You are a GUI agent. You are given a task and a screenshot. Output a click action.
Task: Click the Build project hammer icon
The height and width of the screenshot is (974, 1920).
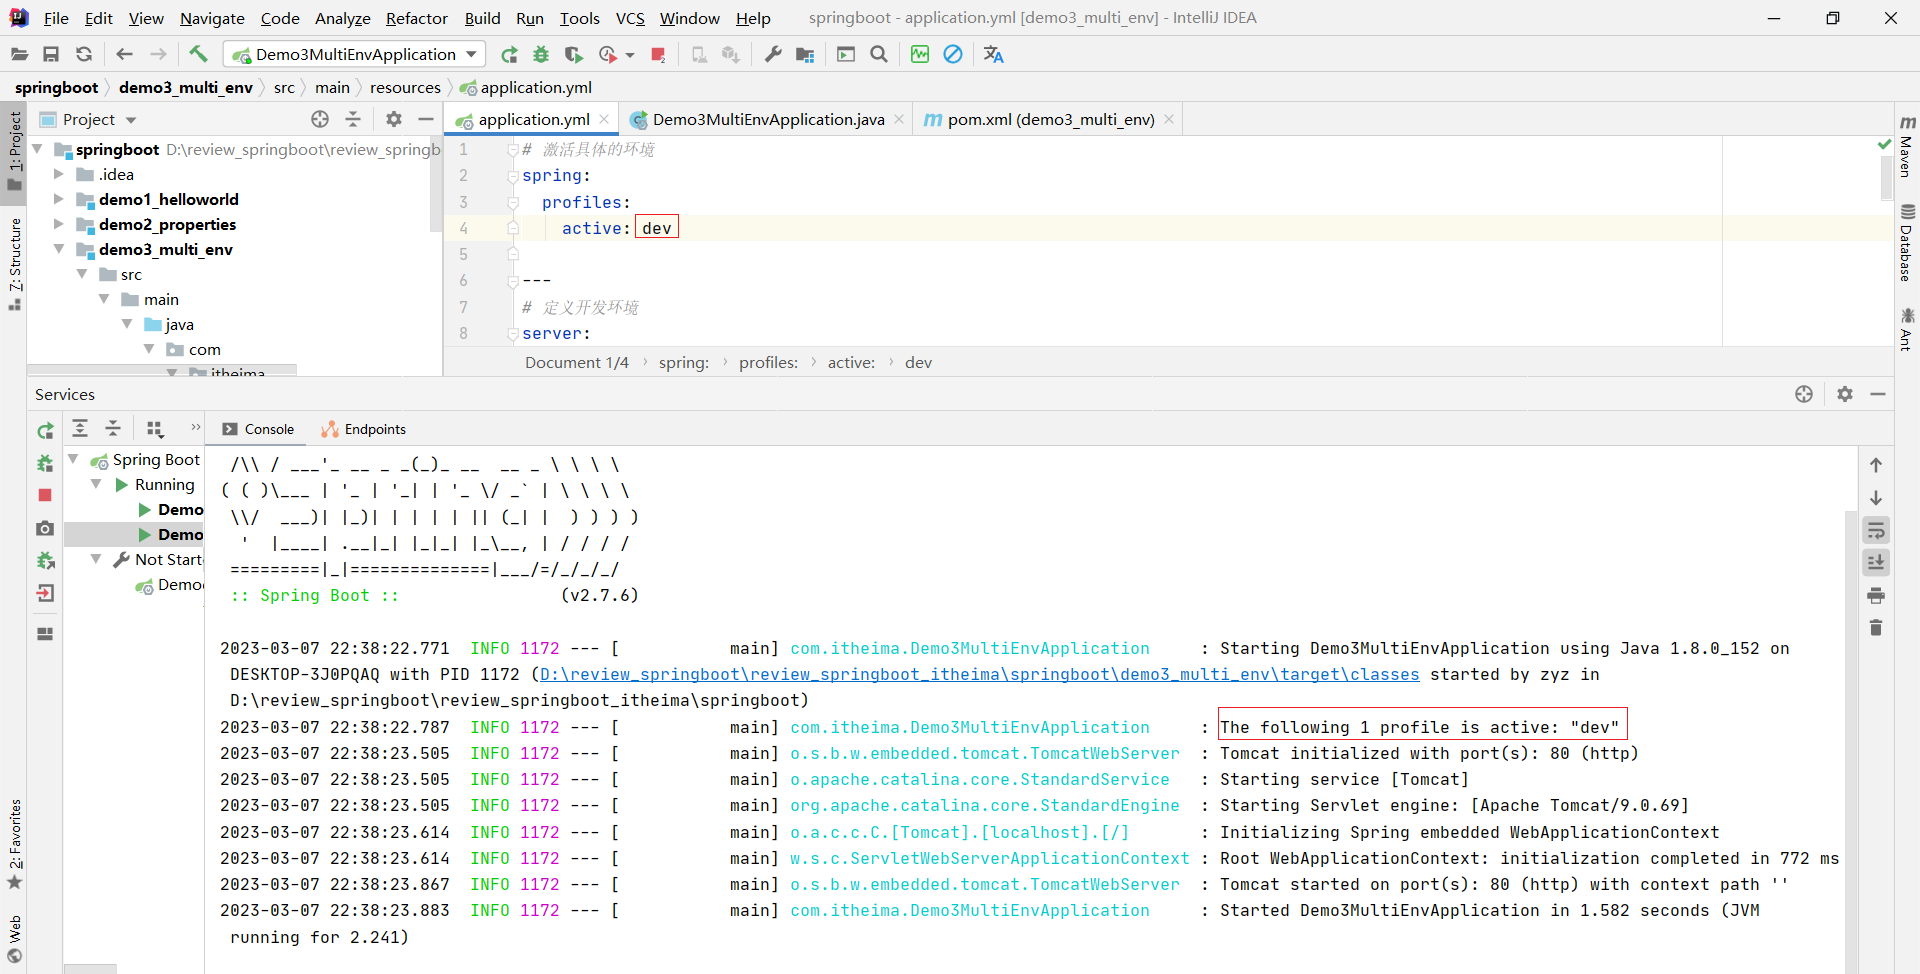(198, 54)
